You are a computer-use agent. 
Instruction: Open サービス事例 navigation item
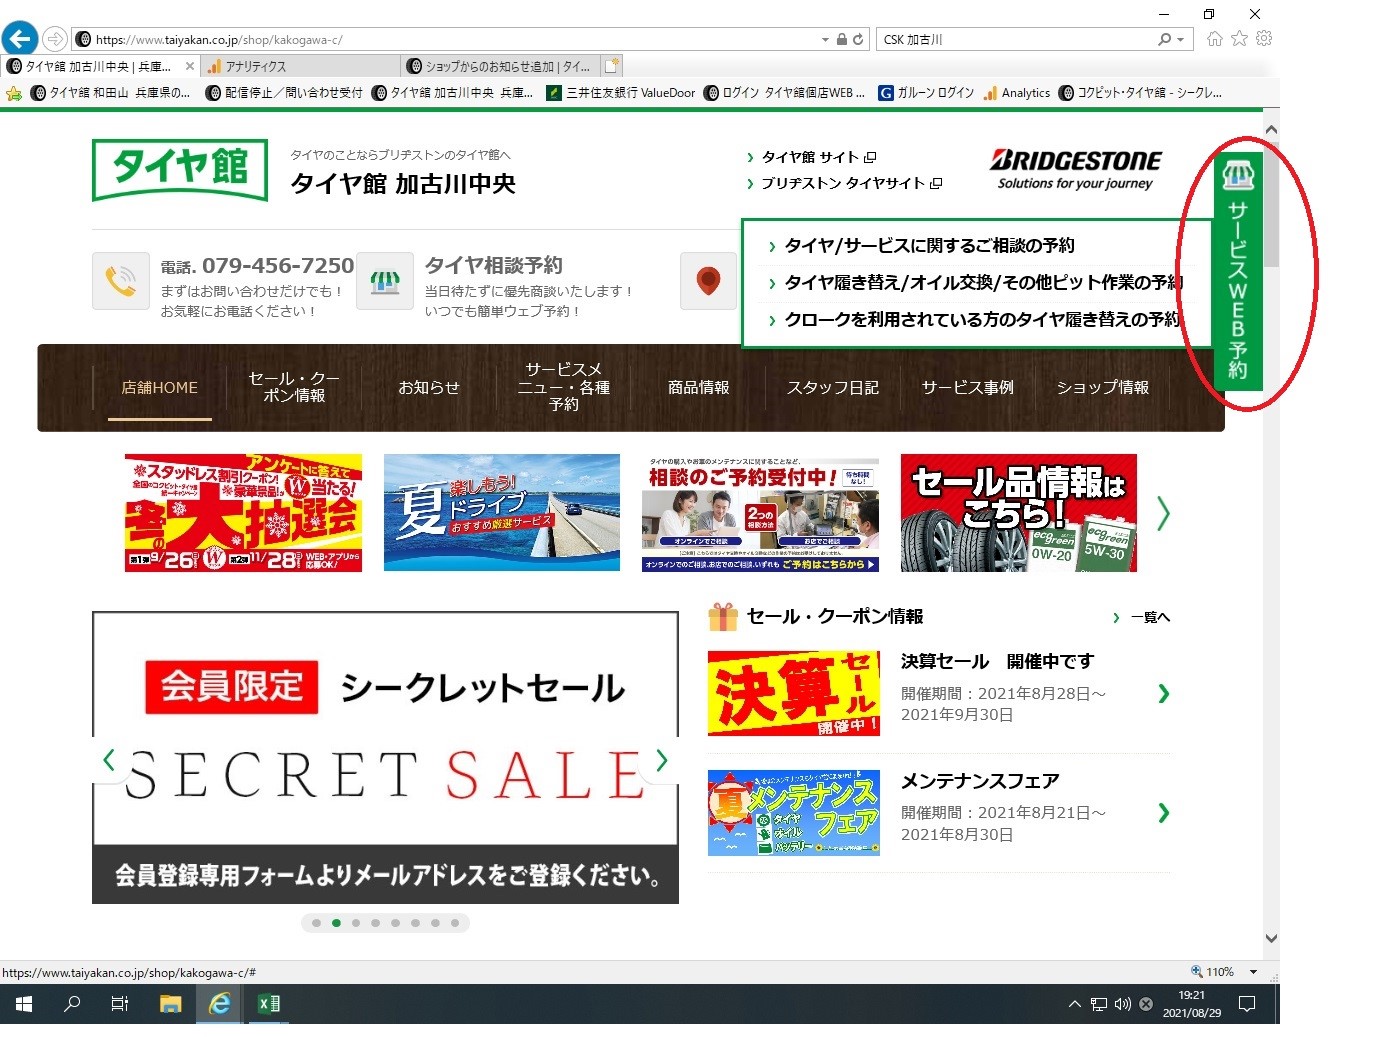(968, 387)
